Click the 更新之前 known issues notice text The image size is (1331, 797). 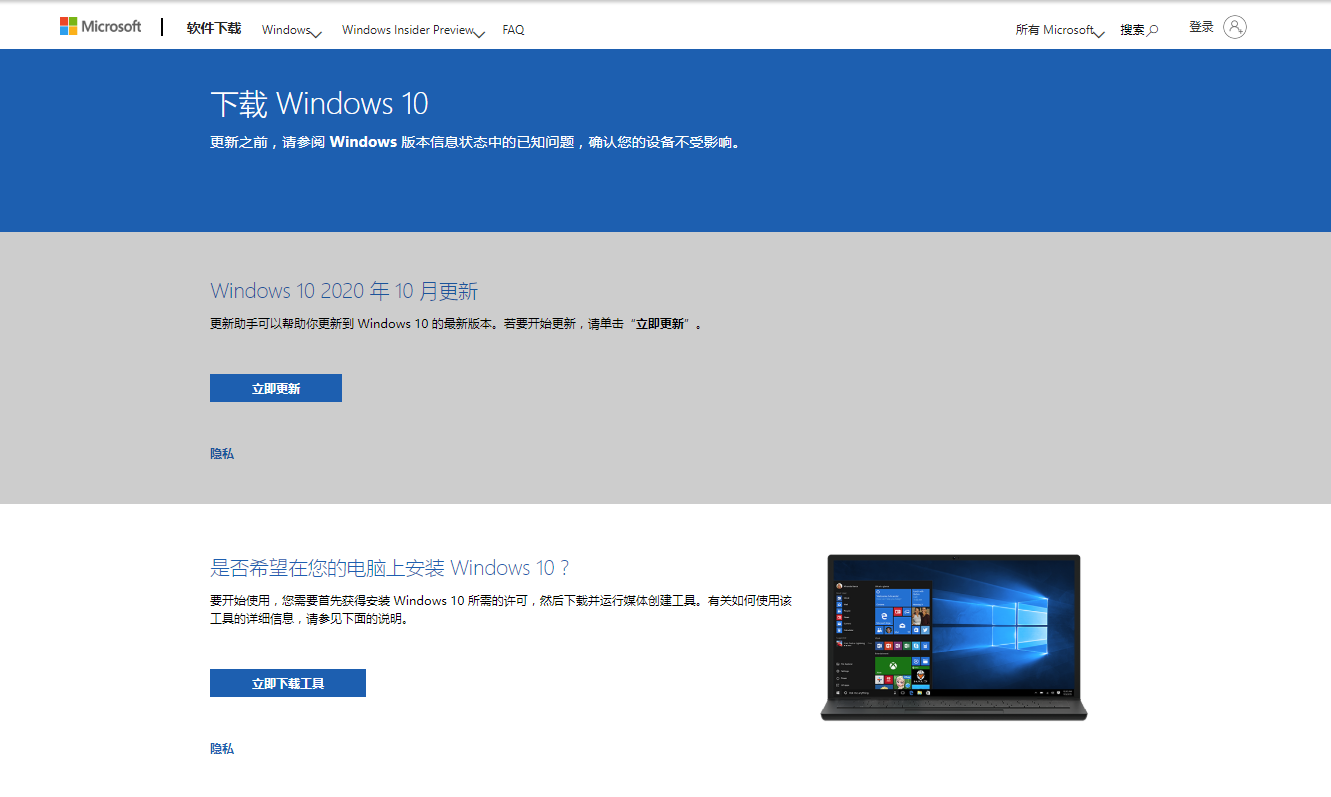point(477,142)
